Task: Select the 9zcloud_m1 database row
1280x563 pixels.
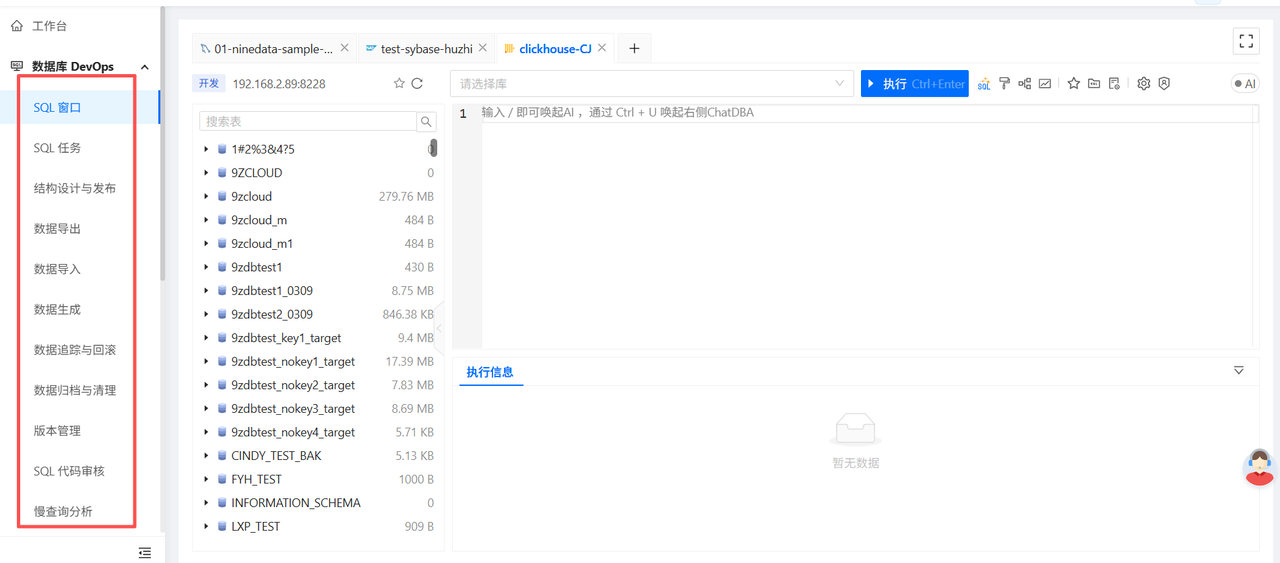Action: [320, 244]
